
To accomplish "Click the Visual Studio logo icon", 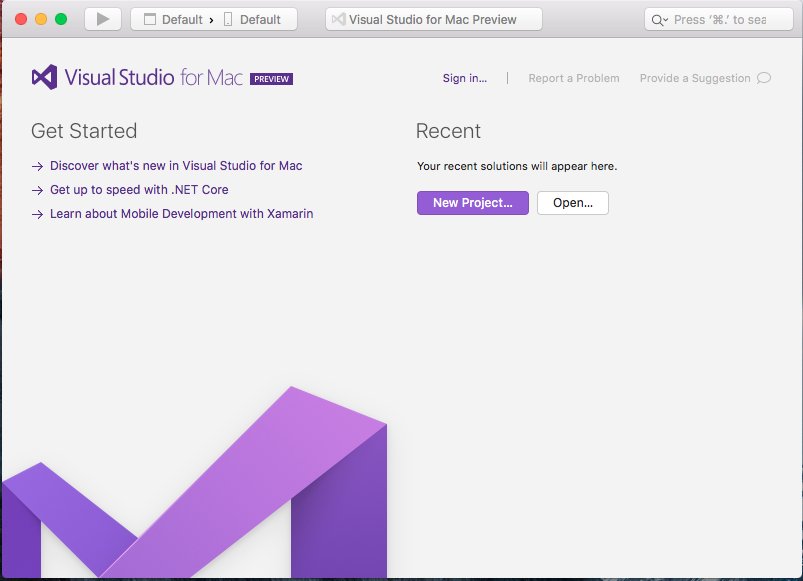I will pyautogui.click(x=45, y=77).
